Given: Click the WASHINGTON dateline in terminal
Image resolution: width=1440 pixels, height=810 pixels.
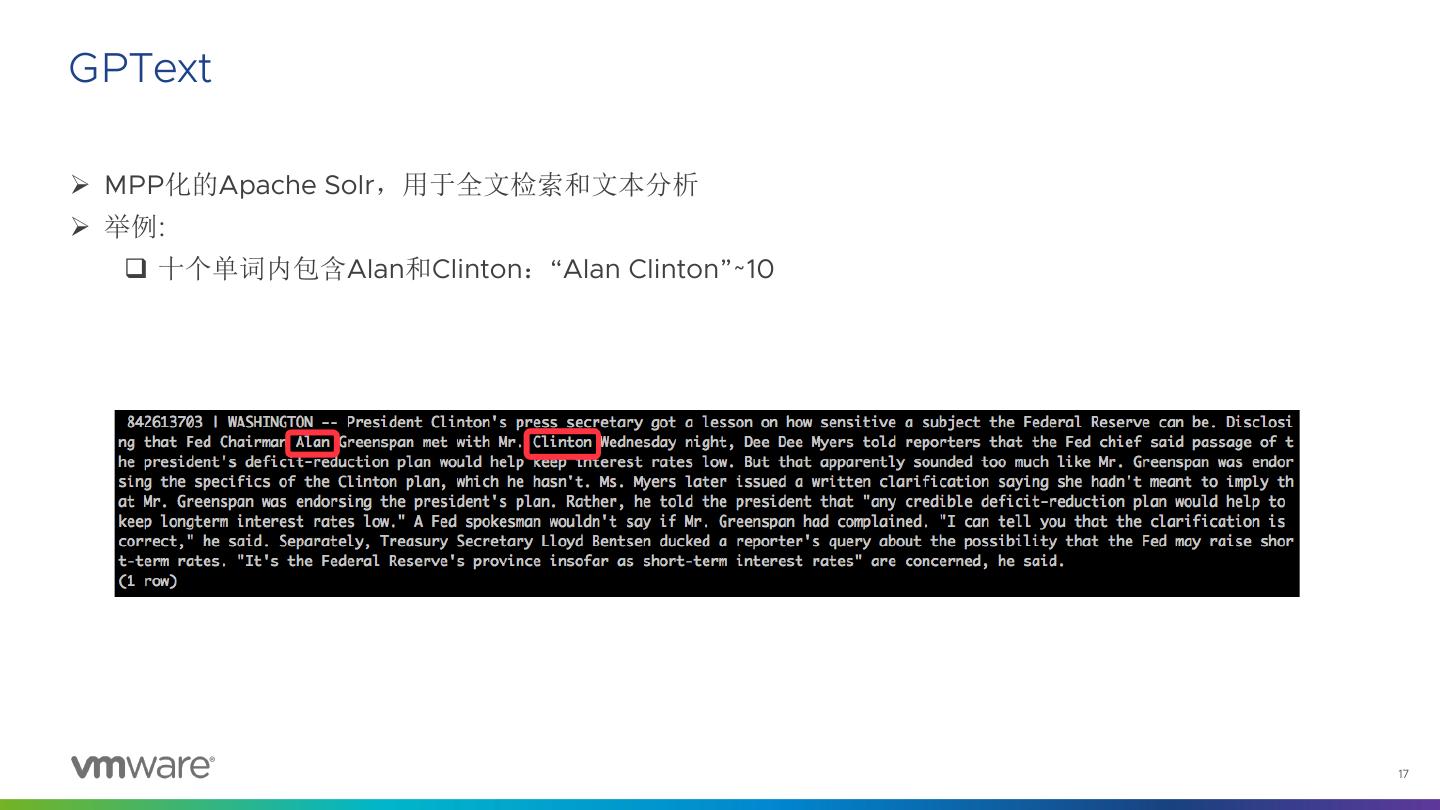Looking at the screenshot, I should (270, 422).
